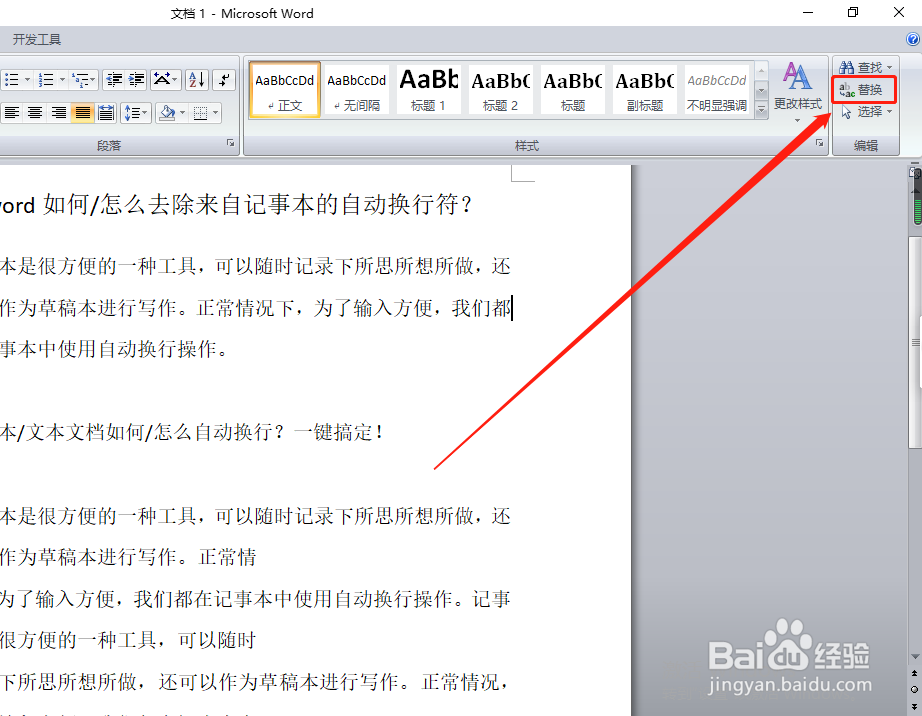
Task: Toggle justified paragraph alignment
Action: (82, 112)
